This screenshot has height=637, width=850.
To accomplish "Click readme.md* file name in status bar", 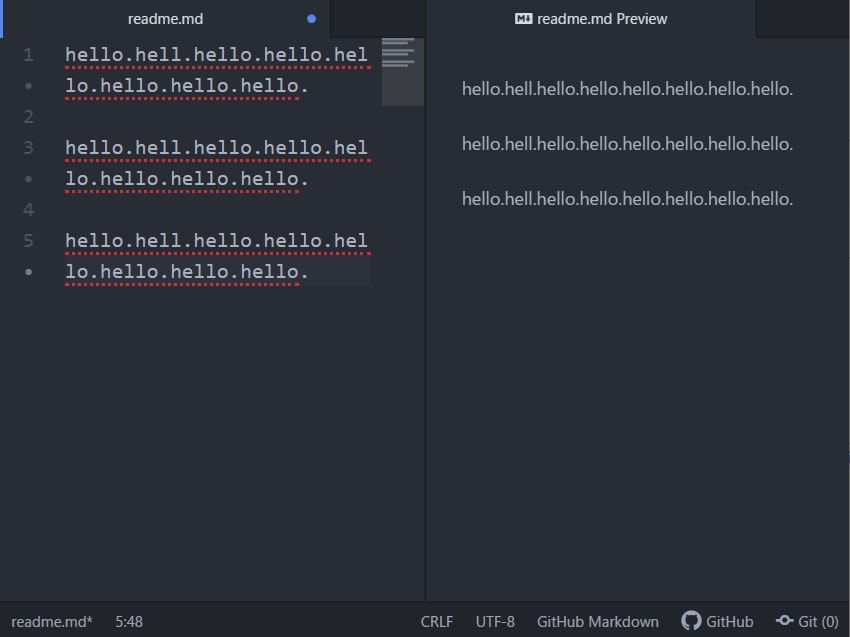I will pos(51,621).
